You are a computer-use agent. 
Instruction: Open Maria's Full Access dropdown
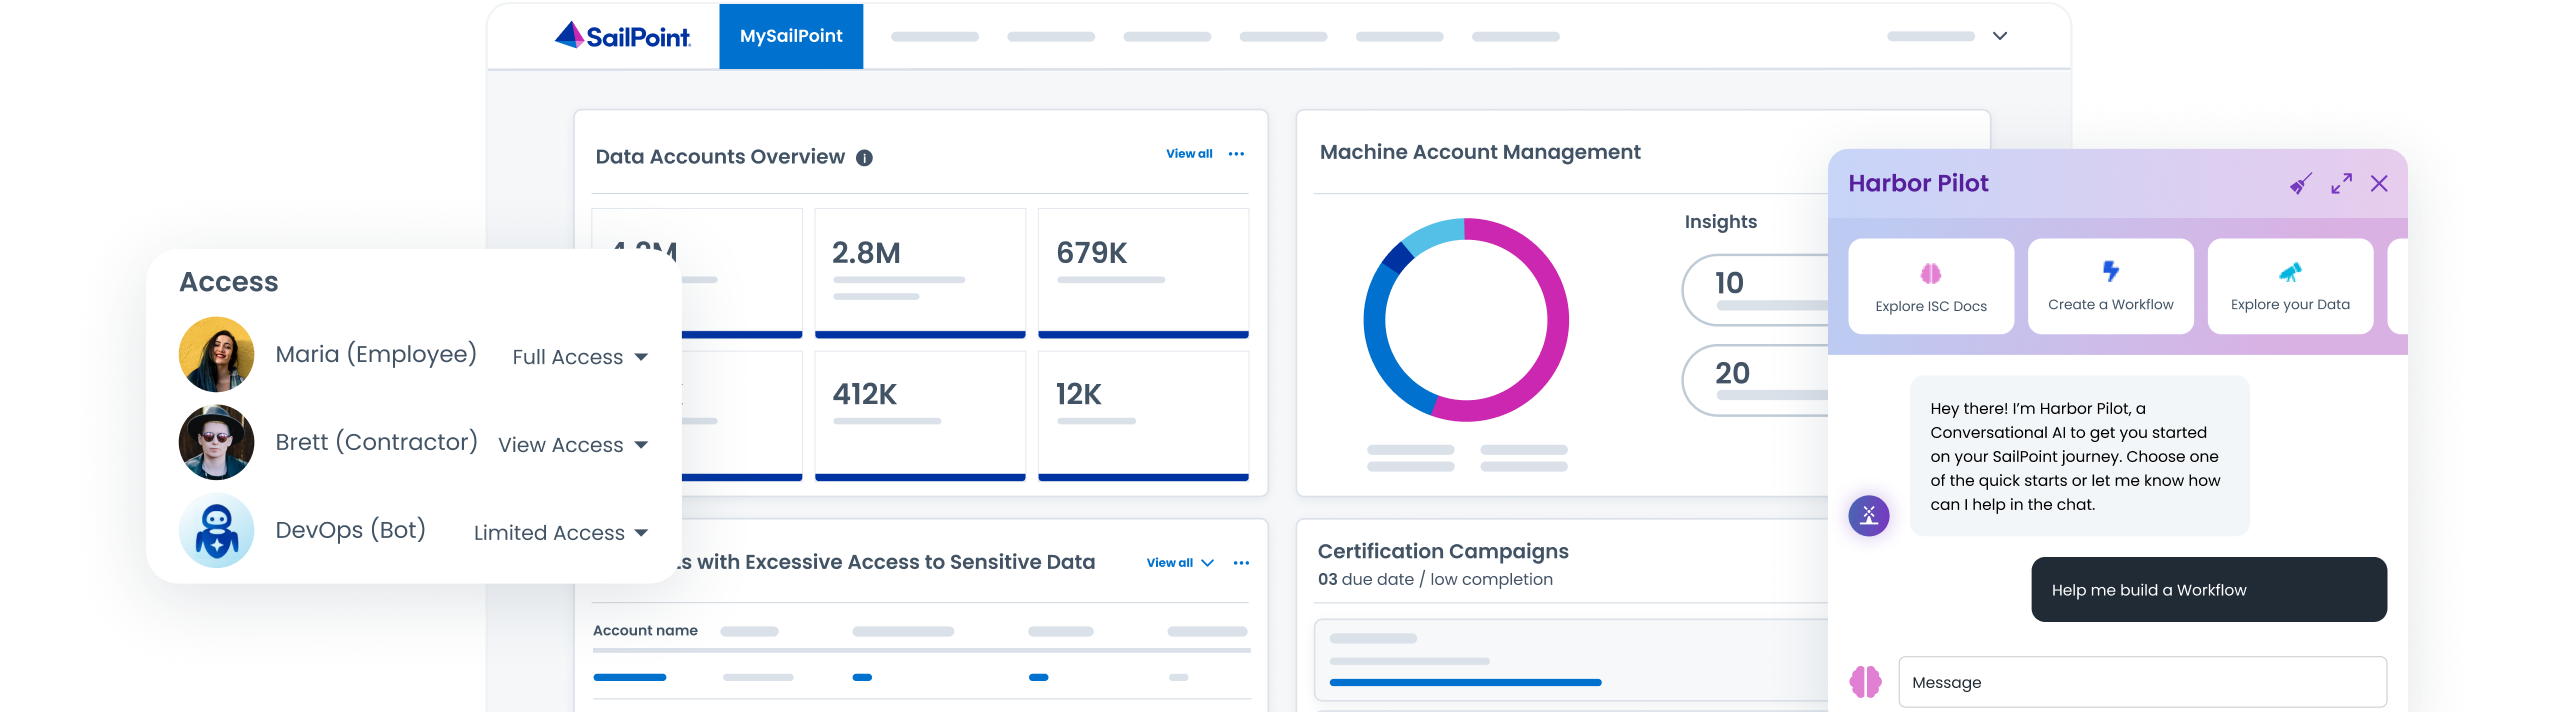coord(580,357)
